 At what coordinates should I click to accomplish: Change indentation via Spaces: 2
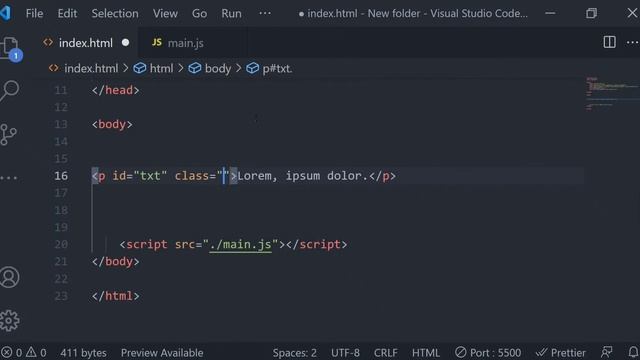294,353
